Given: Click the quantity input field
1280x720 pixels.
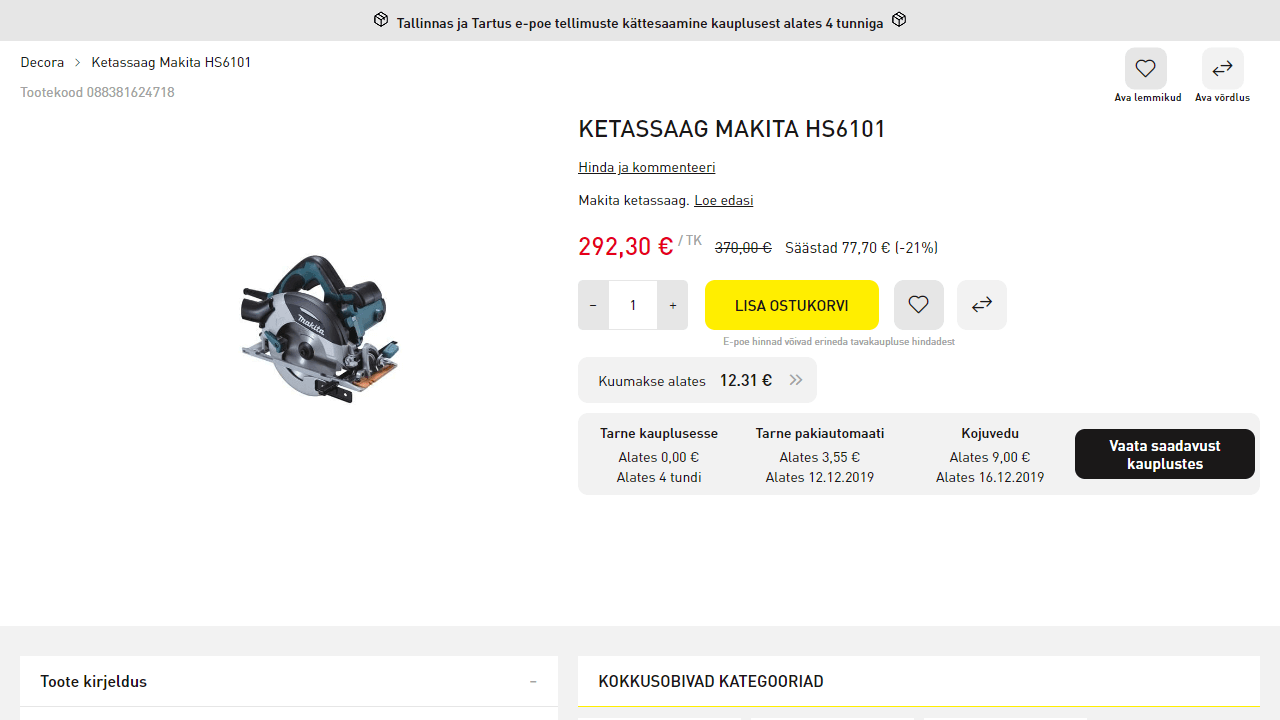Looking at the screenshot, I should [633, 305].
